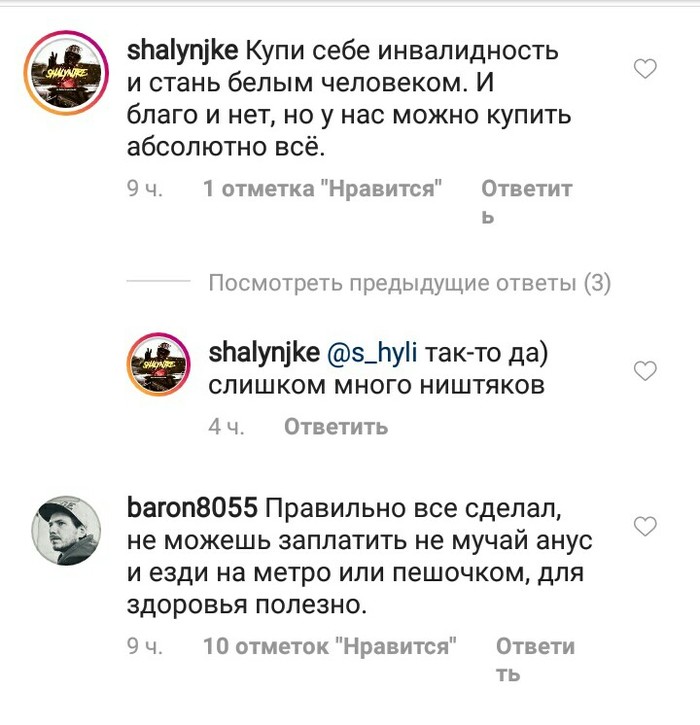The image size is (700, 725).
Task: Open the @s_hyli mention
Action: coord(372,353)
